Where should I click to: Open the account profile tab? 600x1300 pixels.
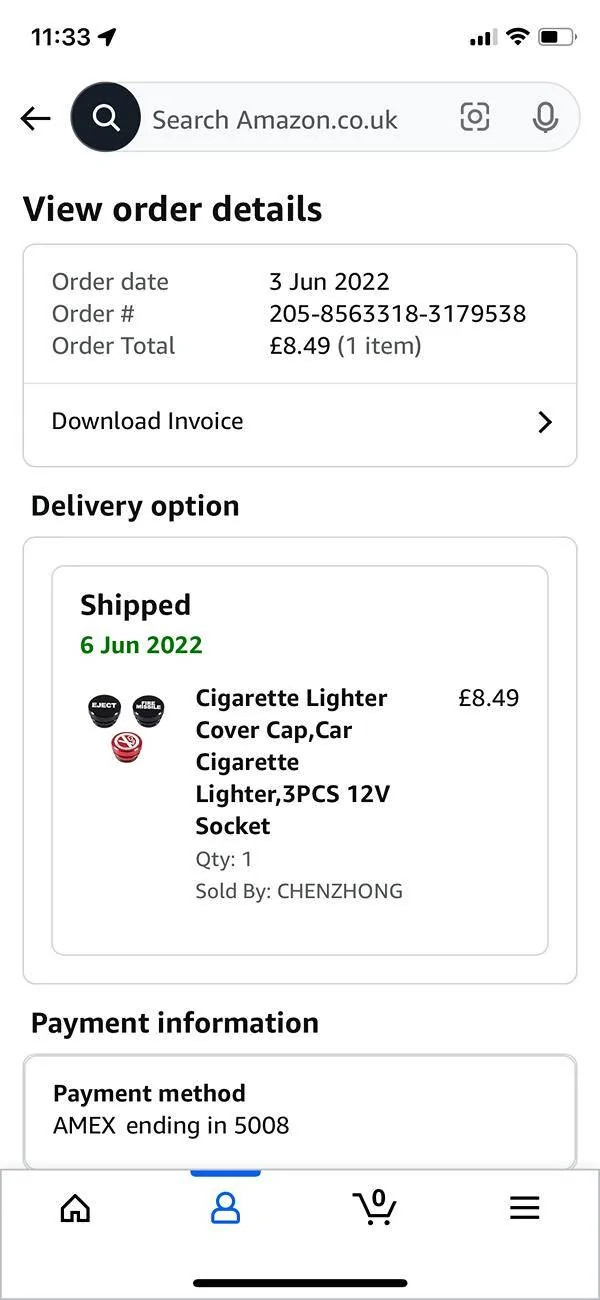pos(225,1208)
